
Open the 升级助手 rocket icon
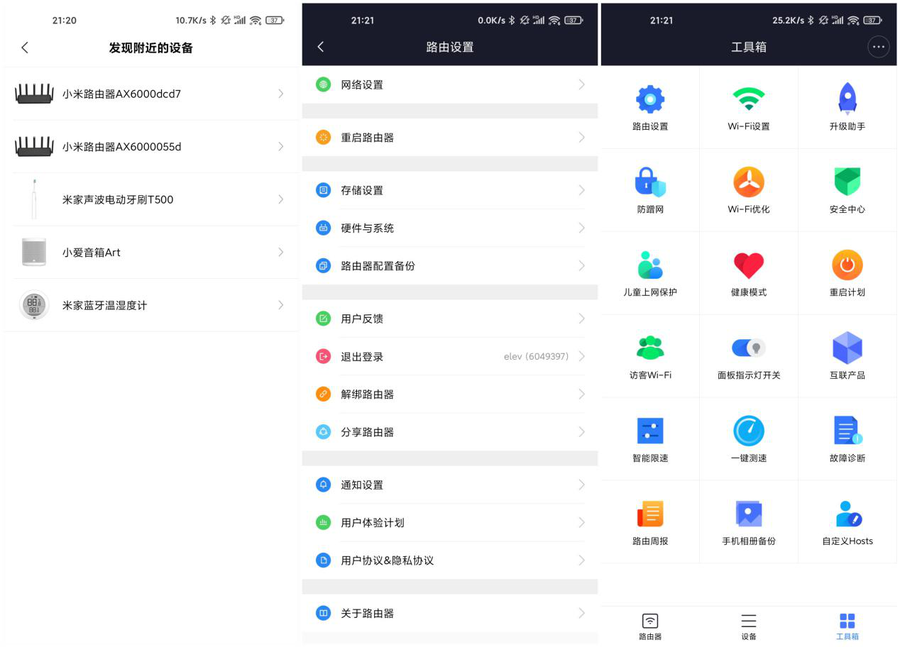[x=846, y=101]
